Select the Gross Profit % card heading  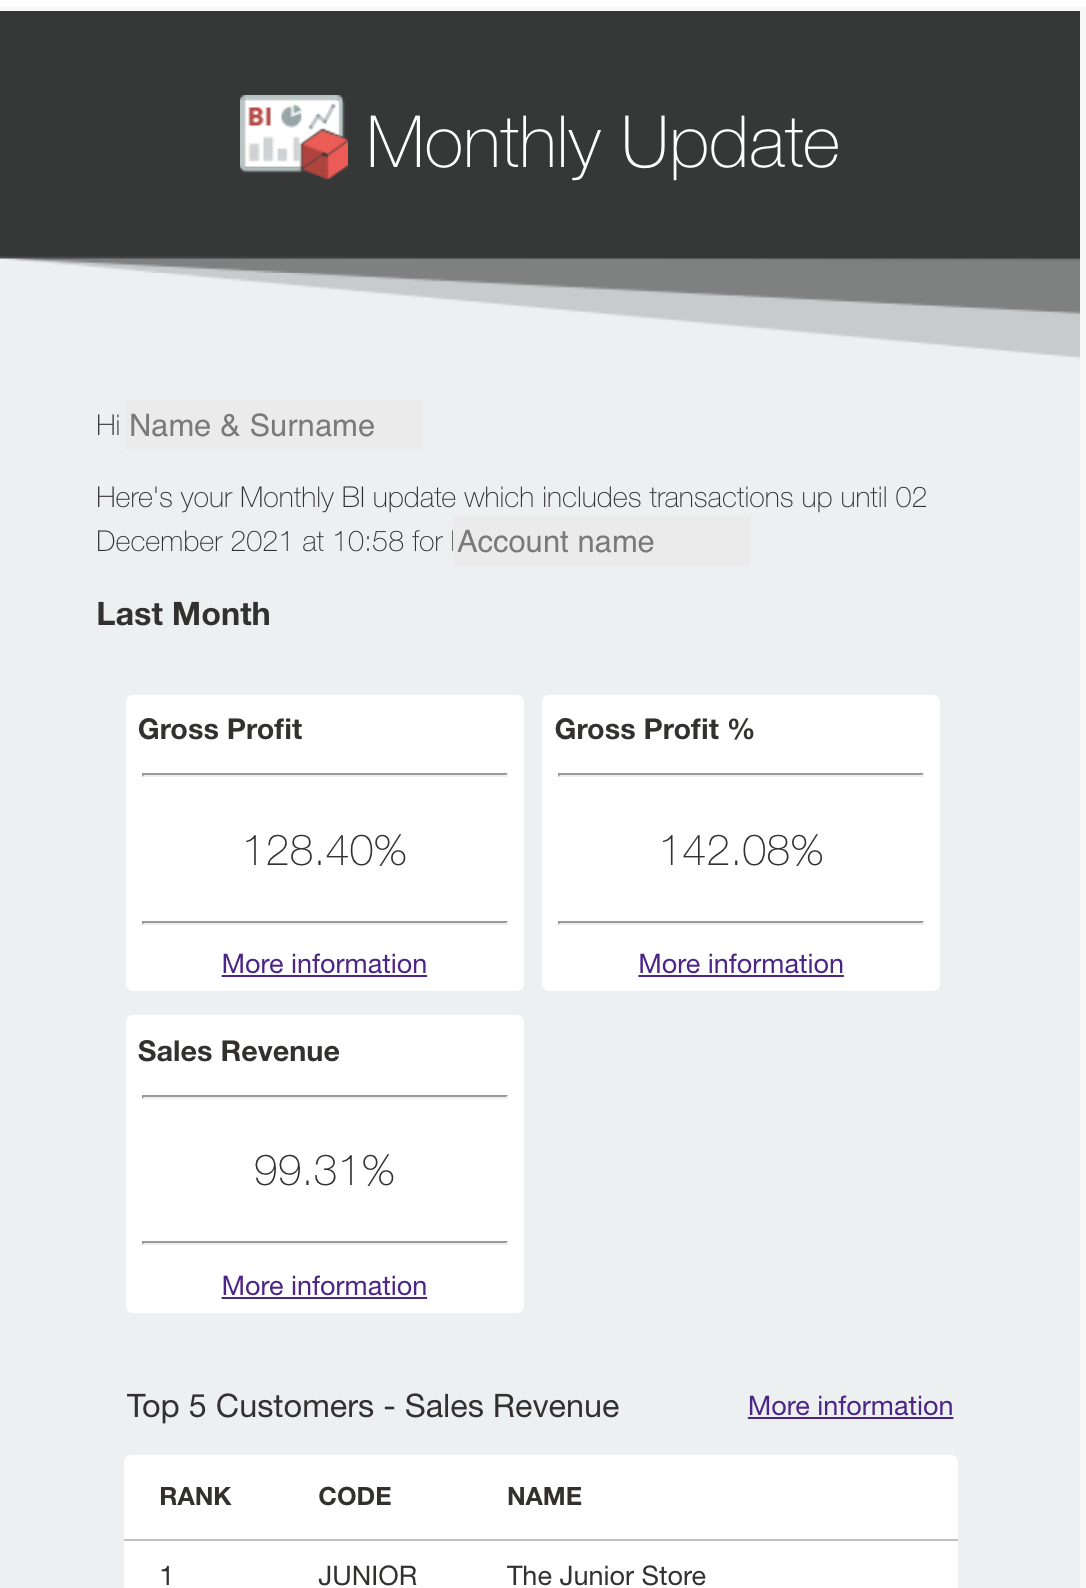point(654,729)
